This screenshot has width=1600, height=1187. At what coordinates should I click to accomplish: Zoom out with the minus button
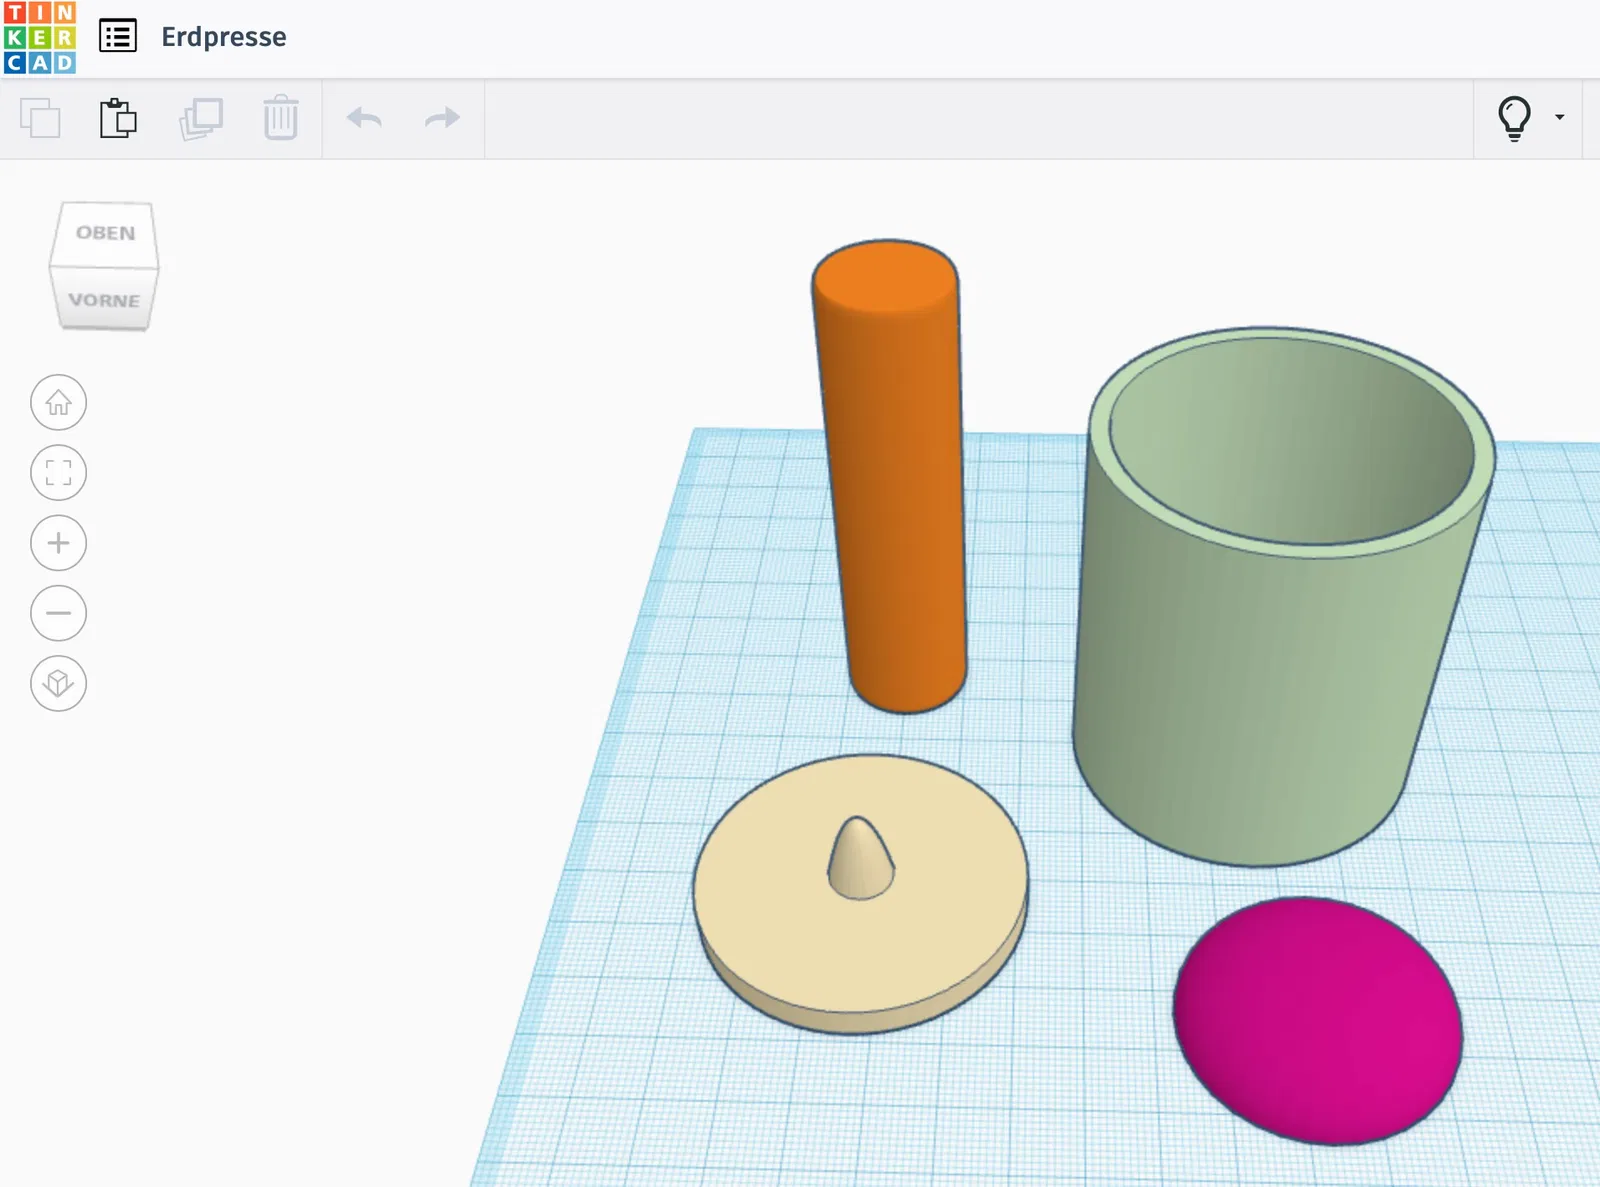(59, 613)
